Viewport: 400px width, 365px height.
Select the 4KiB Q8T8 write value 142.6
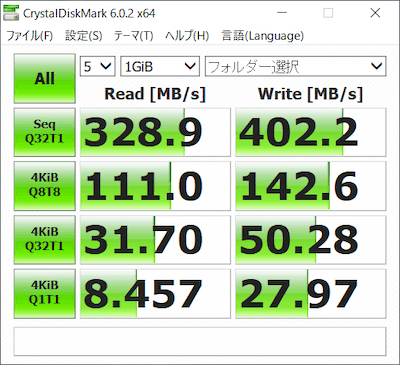pos(311,186)
